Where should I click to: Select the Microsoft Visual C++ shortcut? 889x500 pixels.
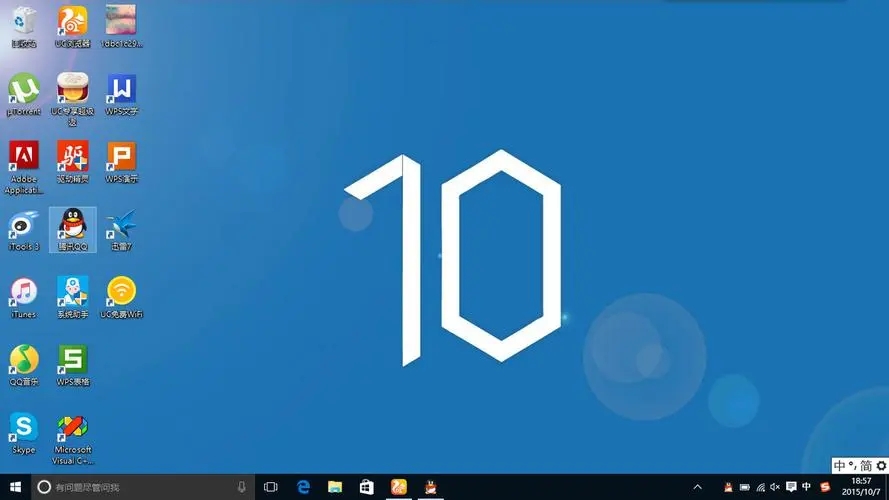[x=72, y=428]
